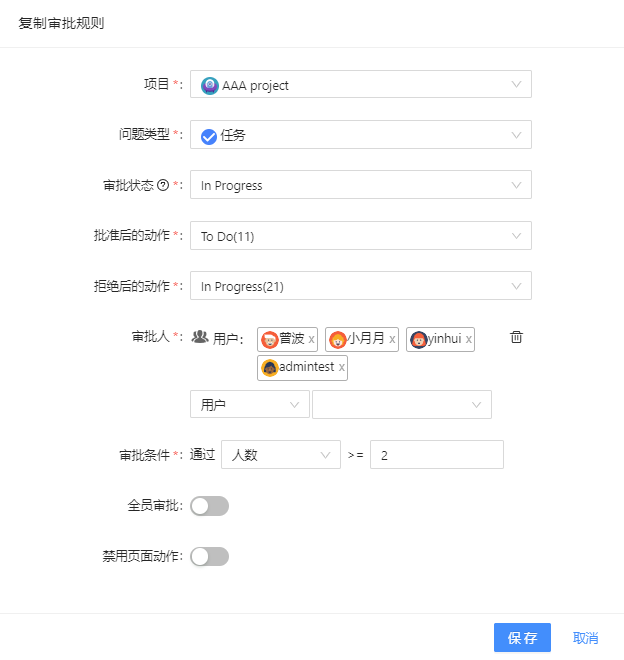
Task: Click the AAA project avatar icon
Action: pyautogui.click(x=210, y=85)
